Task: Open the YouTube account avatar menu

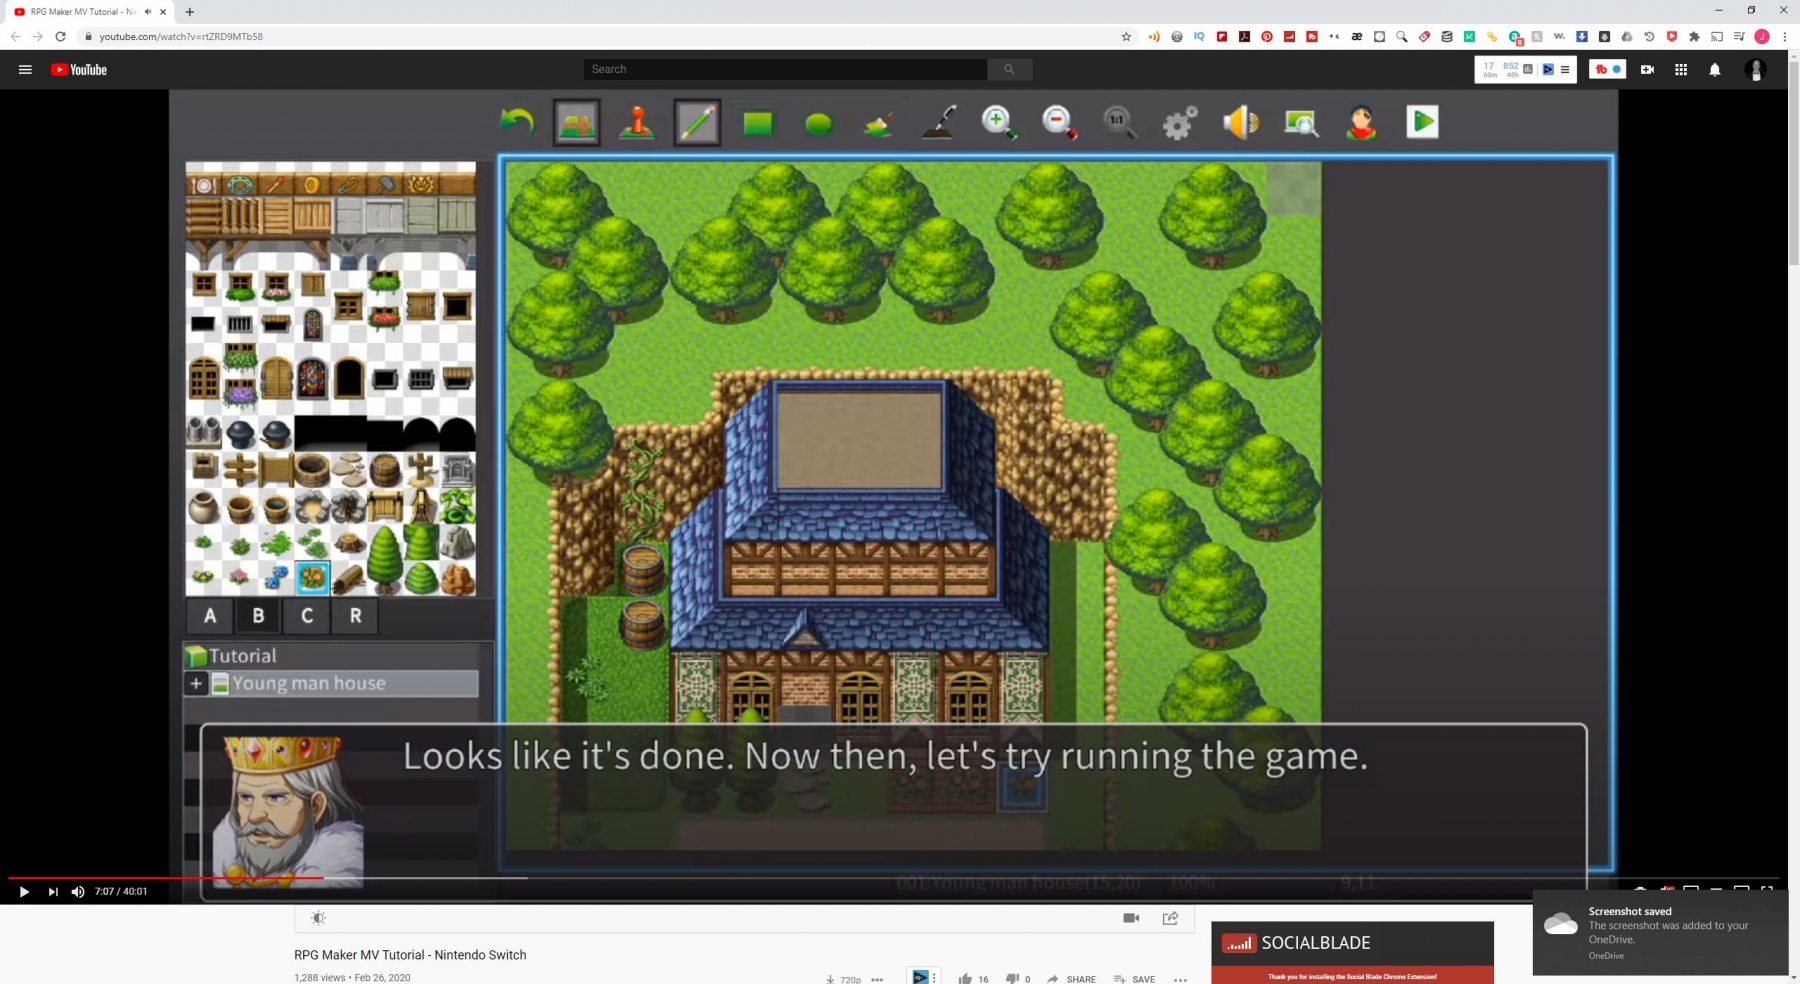Action: [x=1755, y=70]
